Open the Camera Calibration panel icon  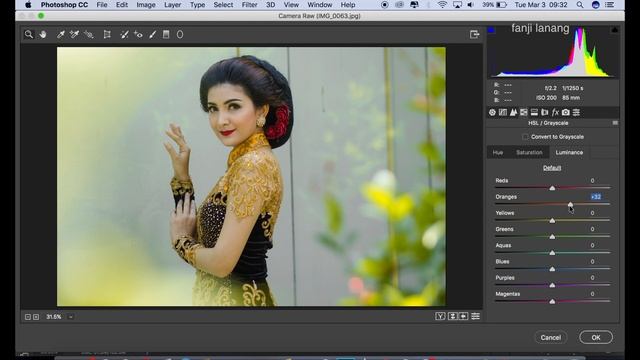point(566,112)
